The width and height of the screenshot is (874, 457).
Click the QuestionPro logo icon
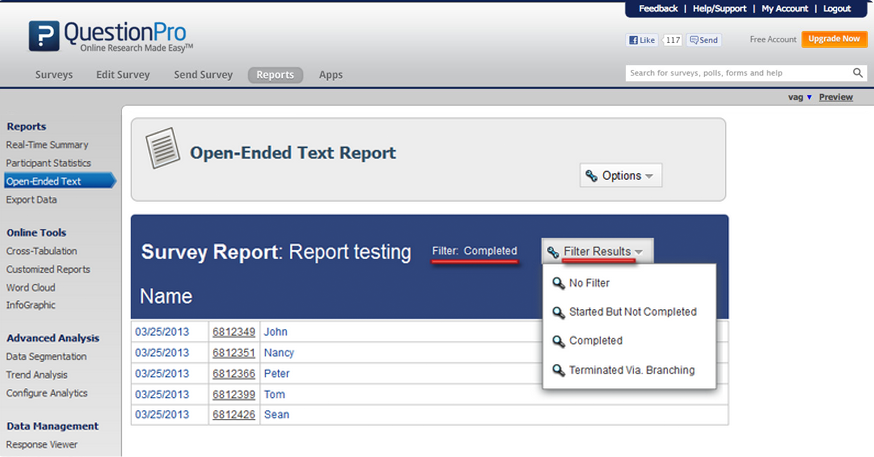coord(44,36)
